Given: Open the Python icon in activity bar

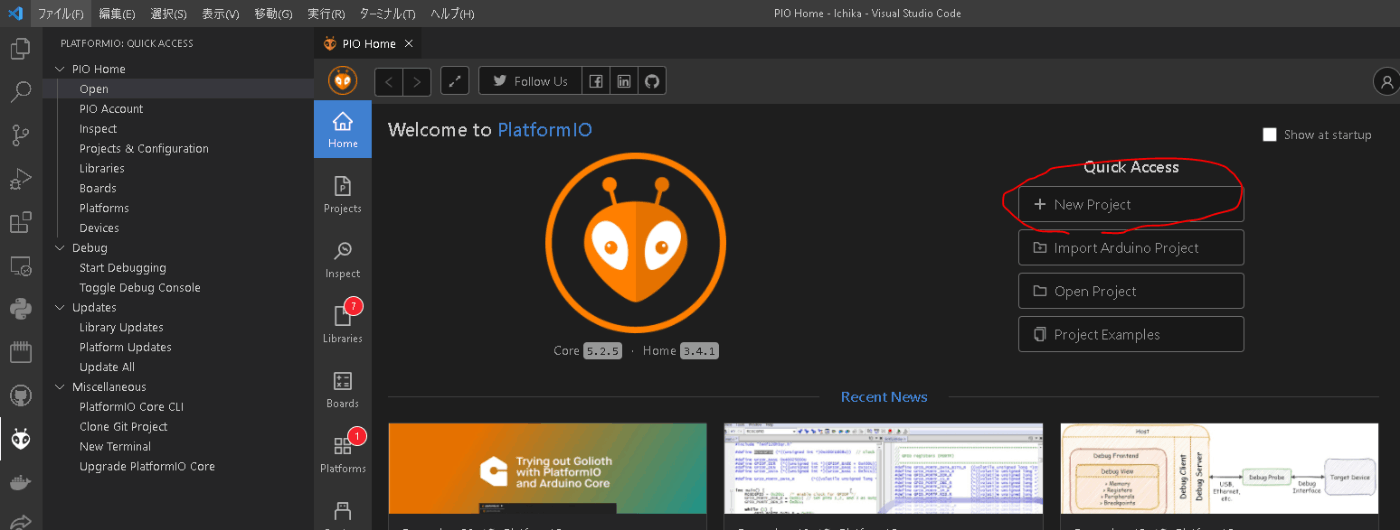Looking at the screenshot, I should [20, 309].
